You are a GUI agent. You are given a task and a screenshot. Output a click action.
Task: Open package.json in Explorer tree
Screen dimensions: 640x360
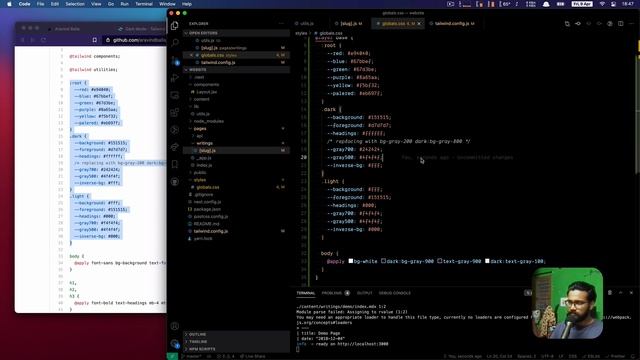(237, 209)
